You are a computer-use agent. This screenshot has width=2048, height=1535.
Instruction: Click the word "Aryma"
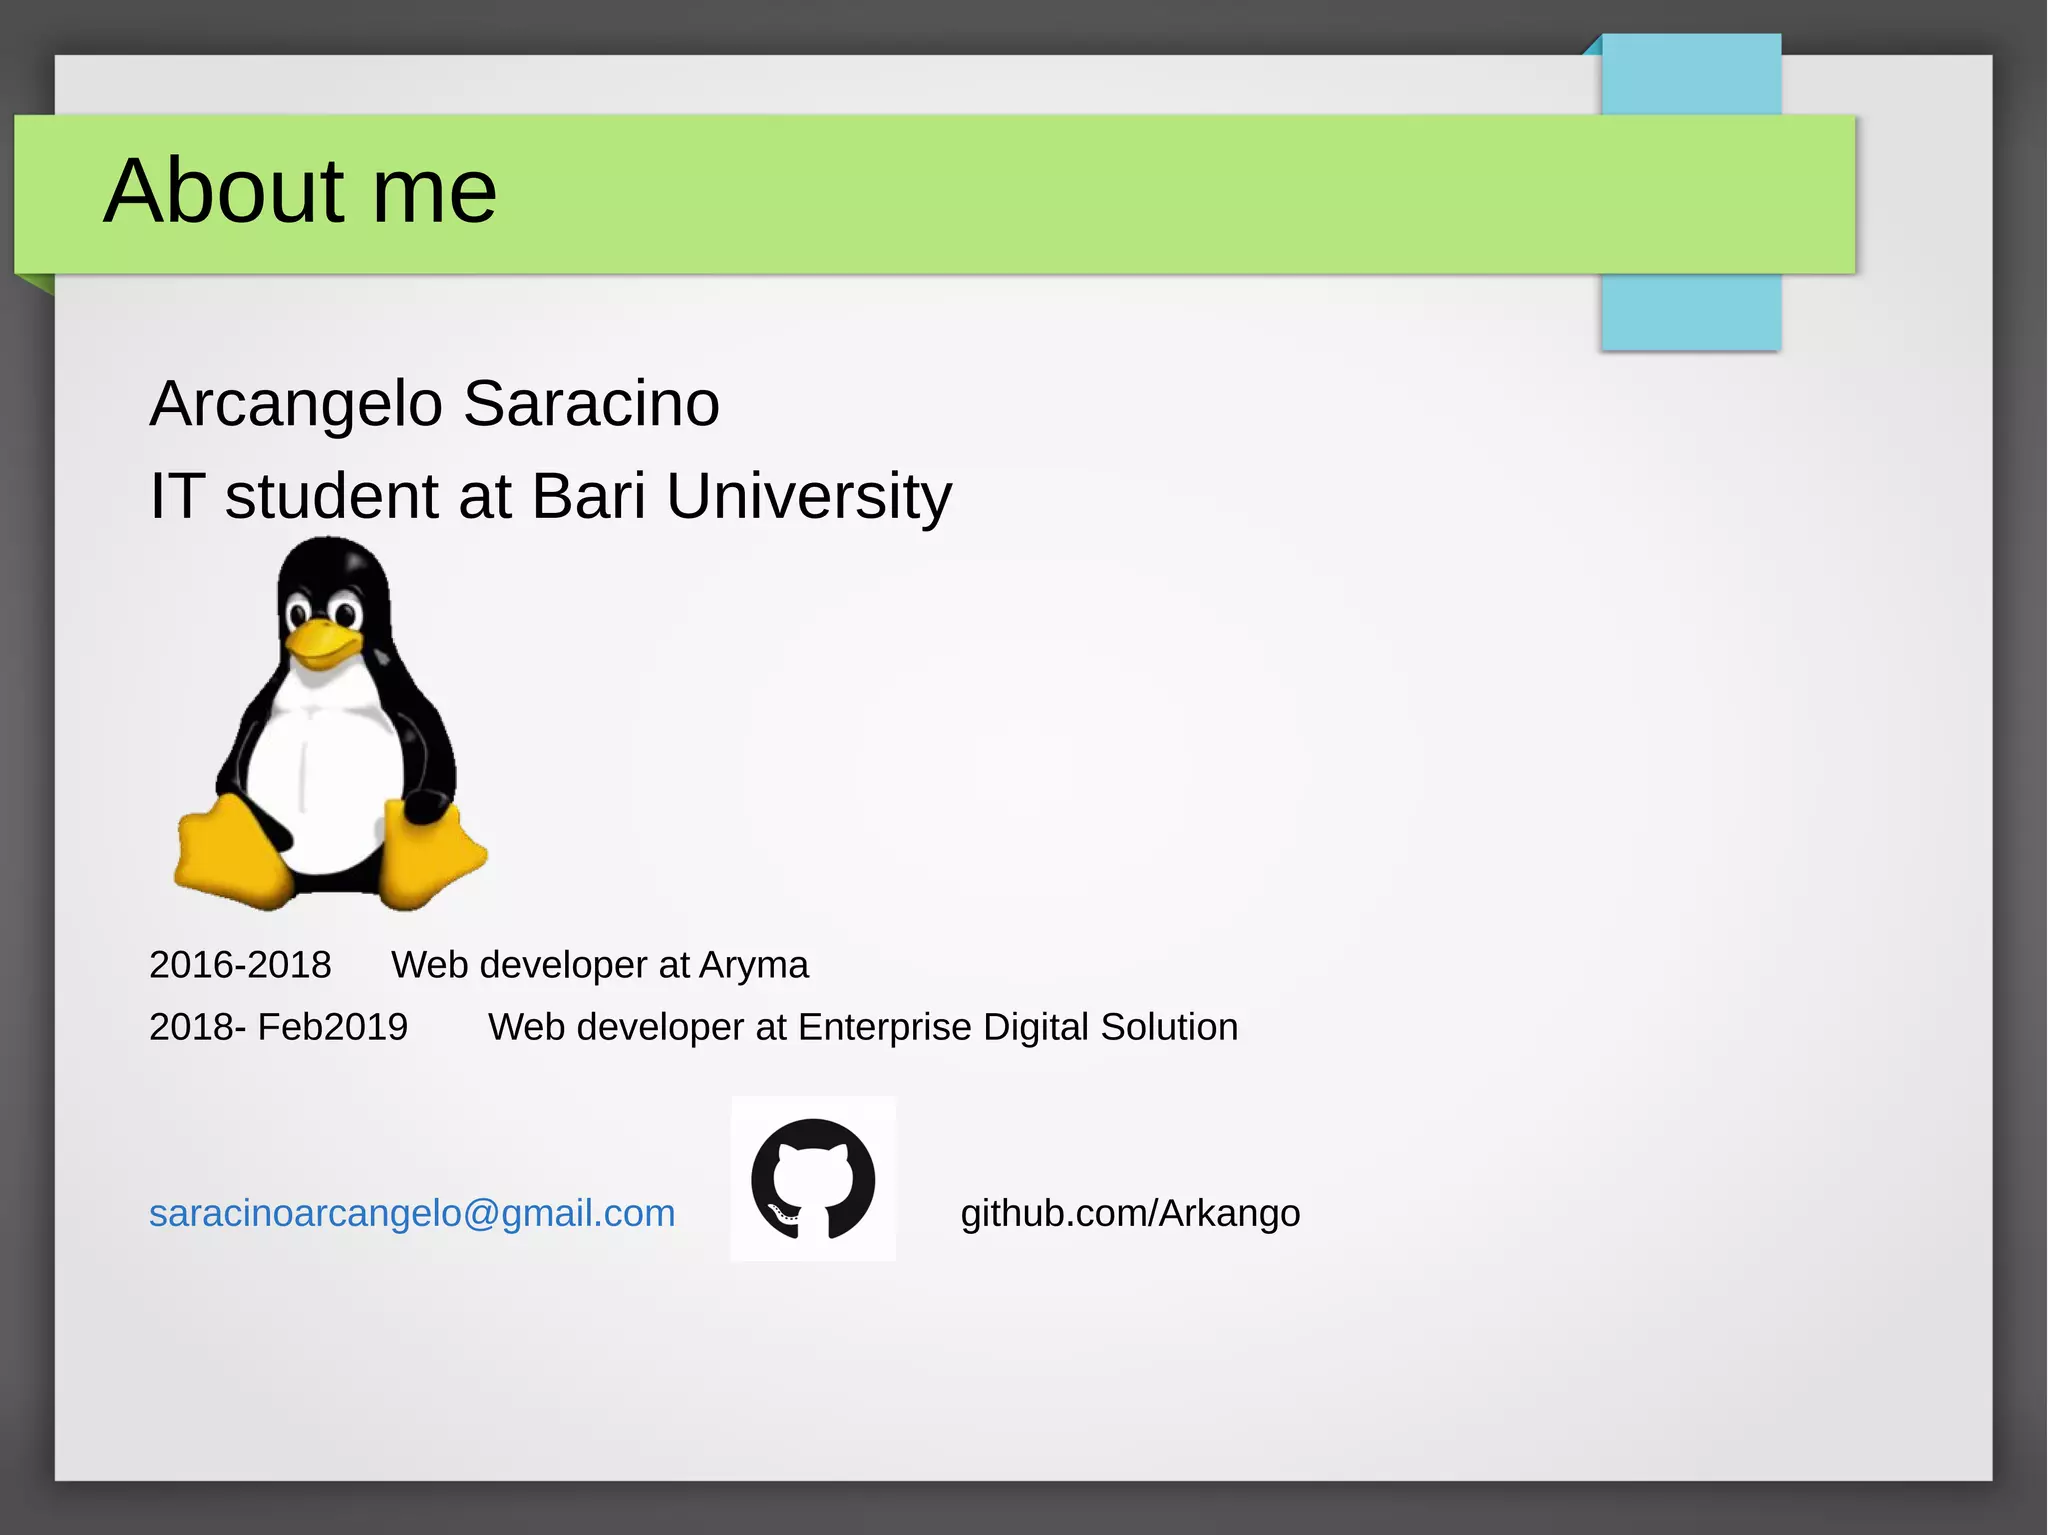753,965
